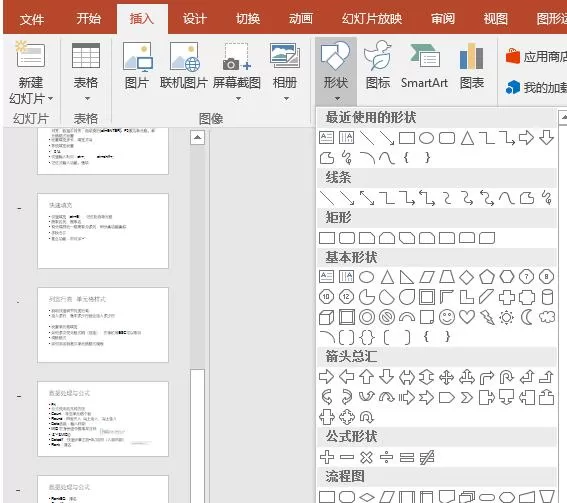The width and height of the screenshot is (567, 503).
Task: Select diamond in basic shapes
Action: [466, 277]
